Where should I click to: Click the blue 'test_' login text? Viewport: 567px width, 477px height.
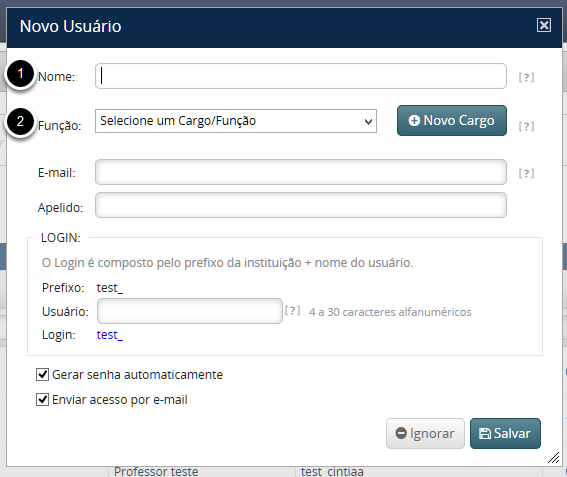point(110,335)
